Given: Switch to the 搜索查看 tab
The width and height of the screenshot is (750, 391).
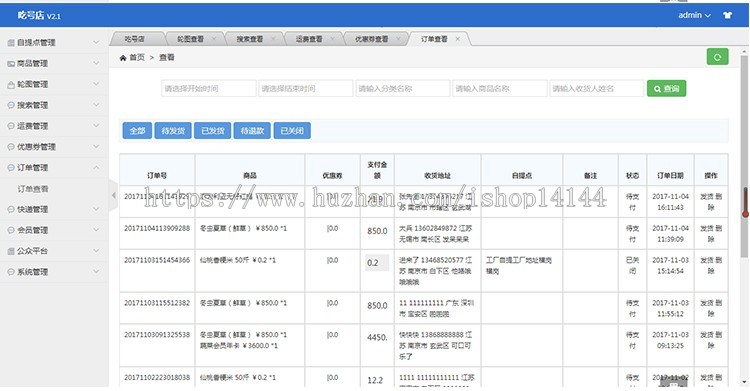Looking at the screenshot, I should coord(250,39).
